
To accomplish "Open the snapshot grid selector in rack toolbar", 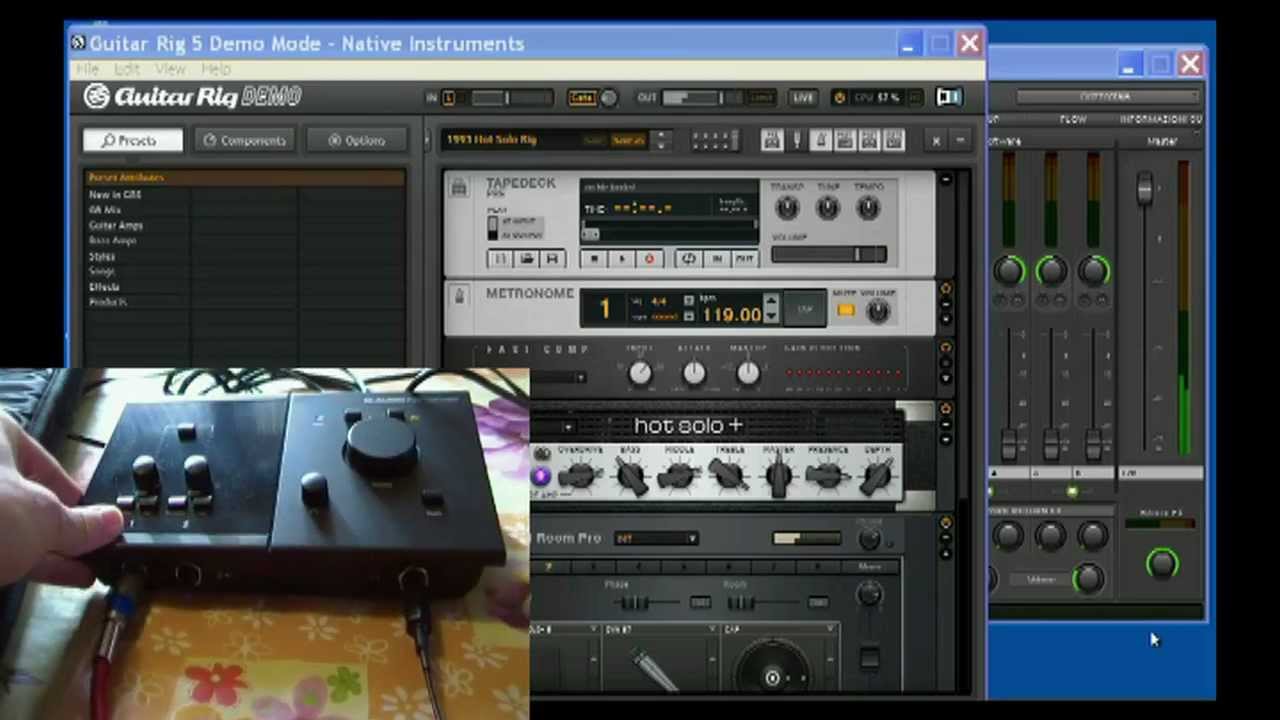I will 714,141.
